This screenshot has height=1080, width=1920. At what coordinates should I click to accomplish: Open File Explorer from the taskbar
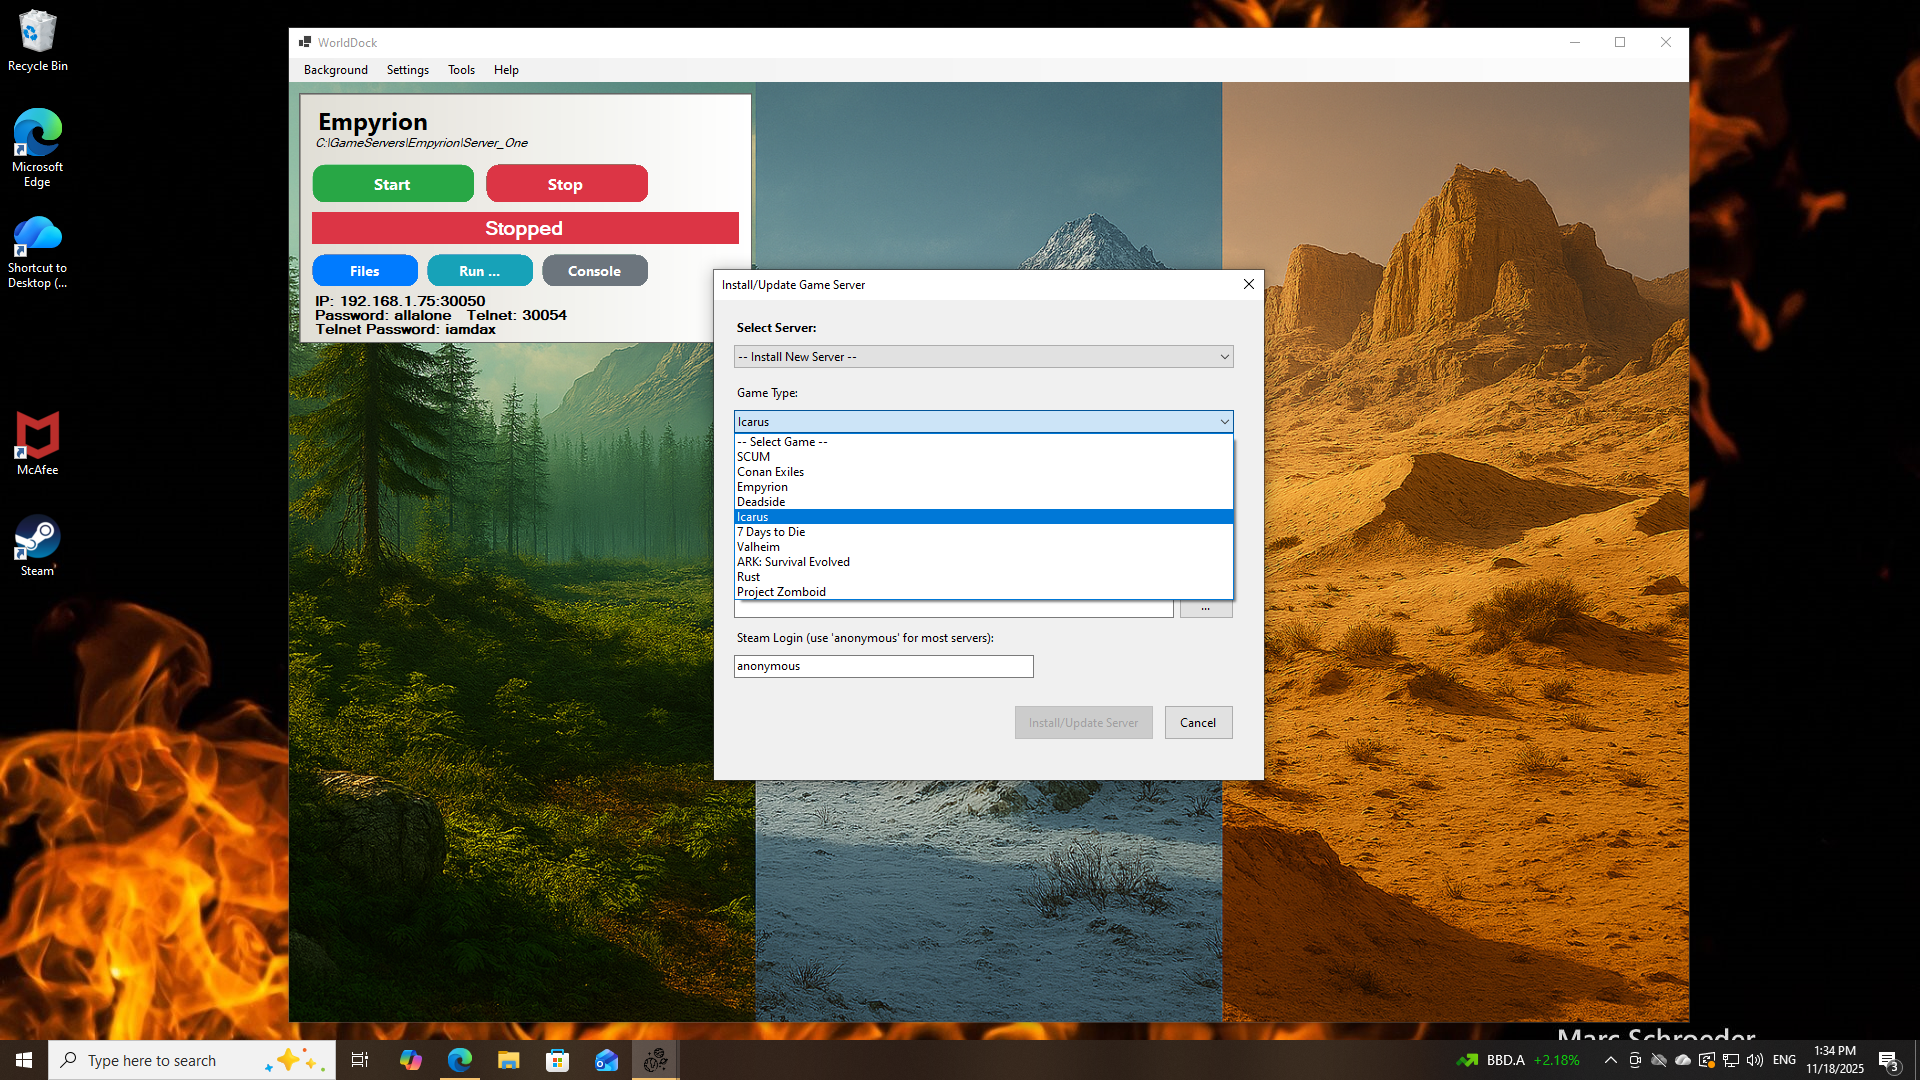pos(508,1059)
